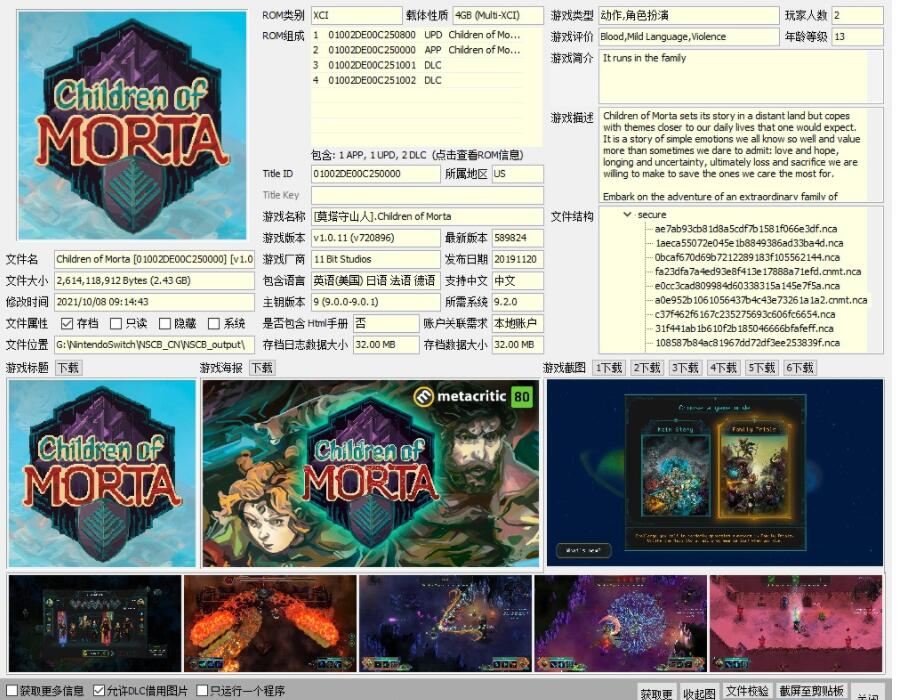Click the 游戏厂商 field 11 Bit Studios

point(376,259)
